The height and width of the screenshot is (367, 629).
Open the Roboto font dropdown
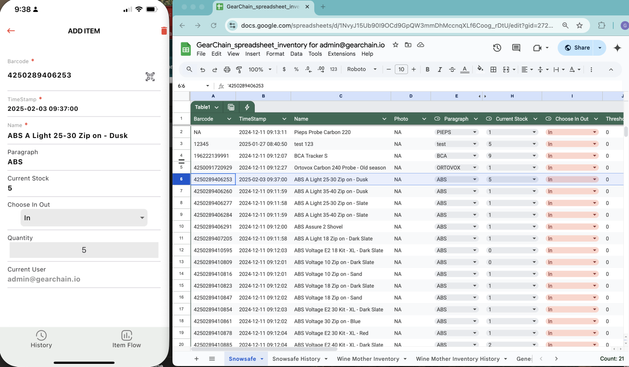pyautogui.click(x=362, y=69)
